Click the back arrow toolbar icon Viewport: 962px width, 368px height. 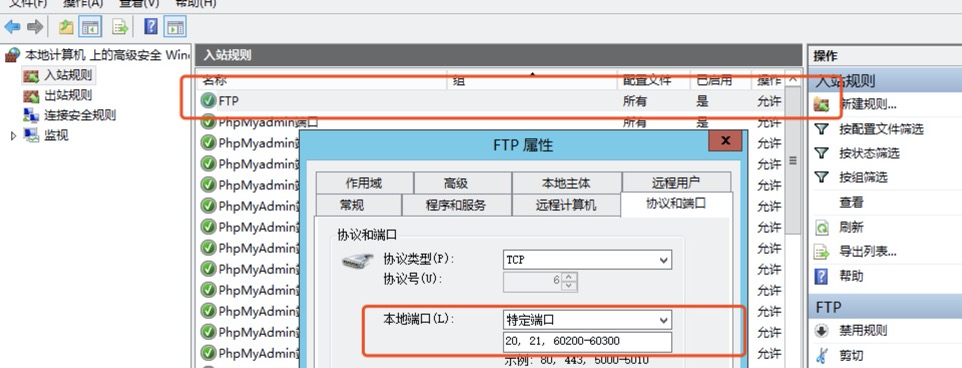tap(12, 26)
